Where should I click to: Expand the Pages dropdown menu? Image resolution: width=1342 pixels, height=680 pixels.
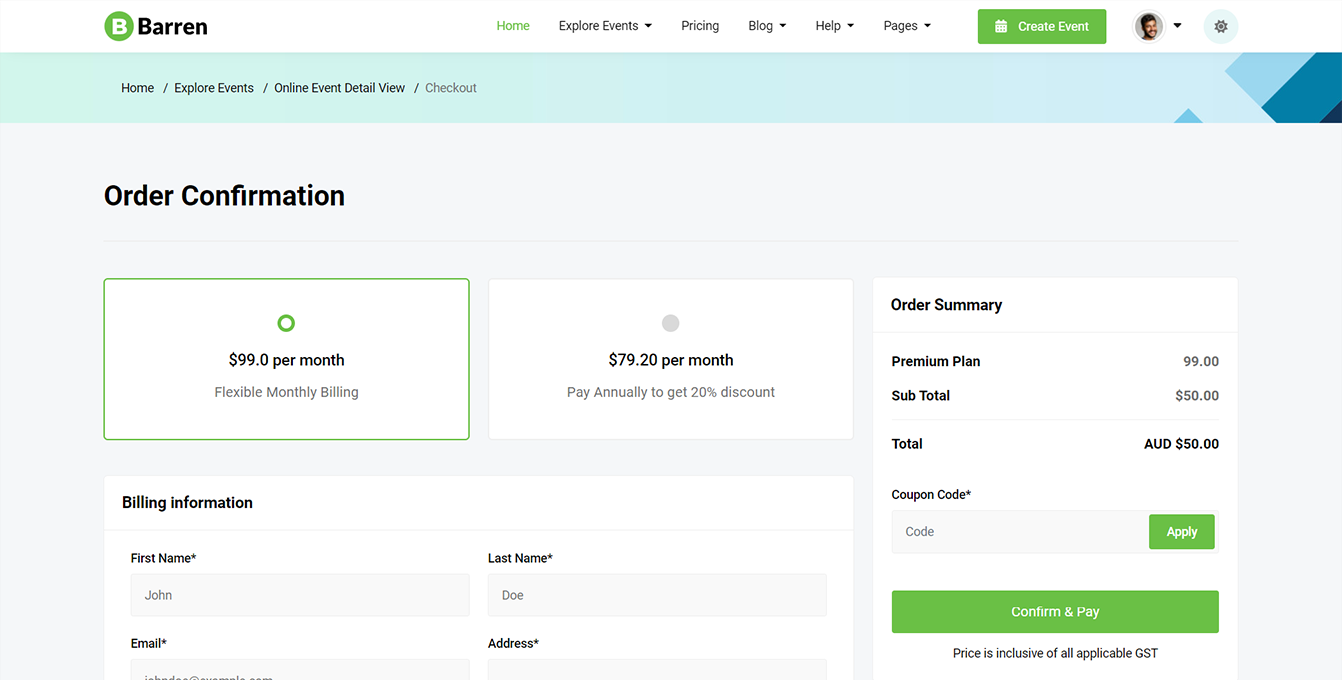pyautogui.click(x=907, y=26)
